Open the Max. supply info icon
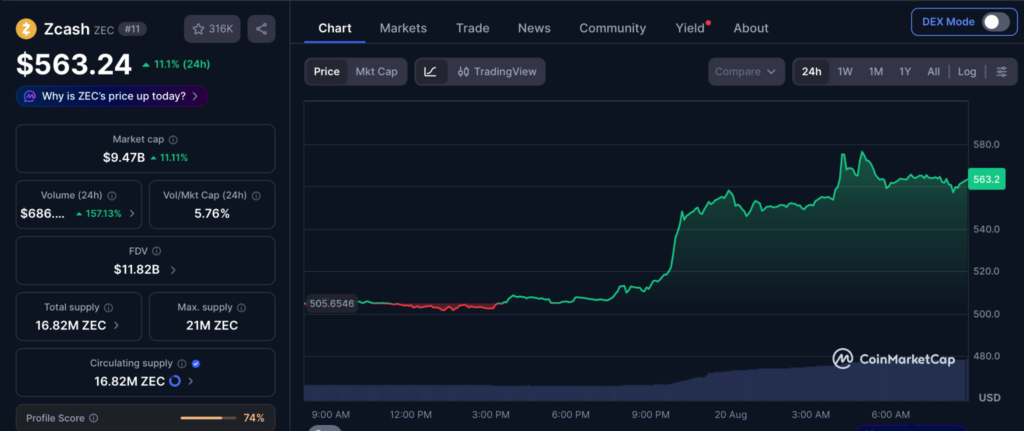Screen dimensions: 1024x431 point(242,307)
